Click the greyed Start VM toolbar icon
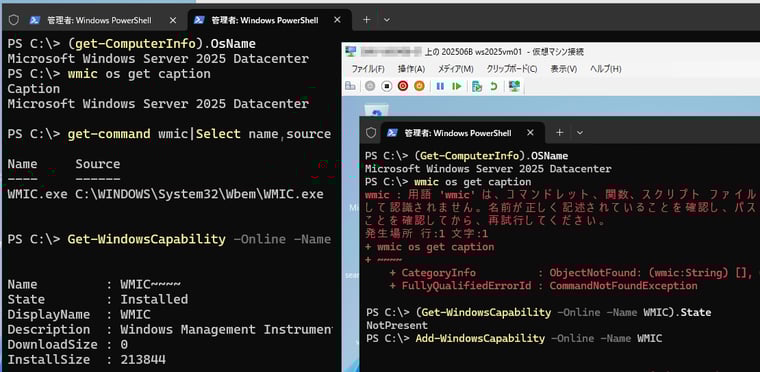This screenshot has height=372, width=760. coord(370,86)
